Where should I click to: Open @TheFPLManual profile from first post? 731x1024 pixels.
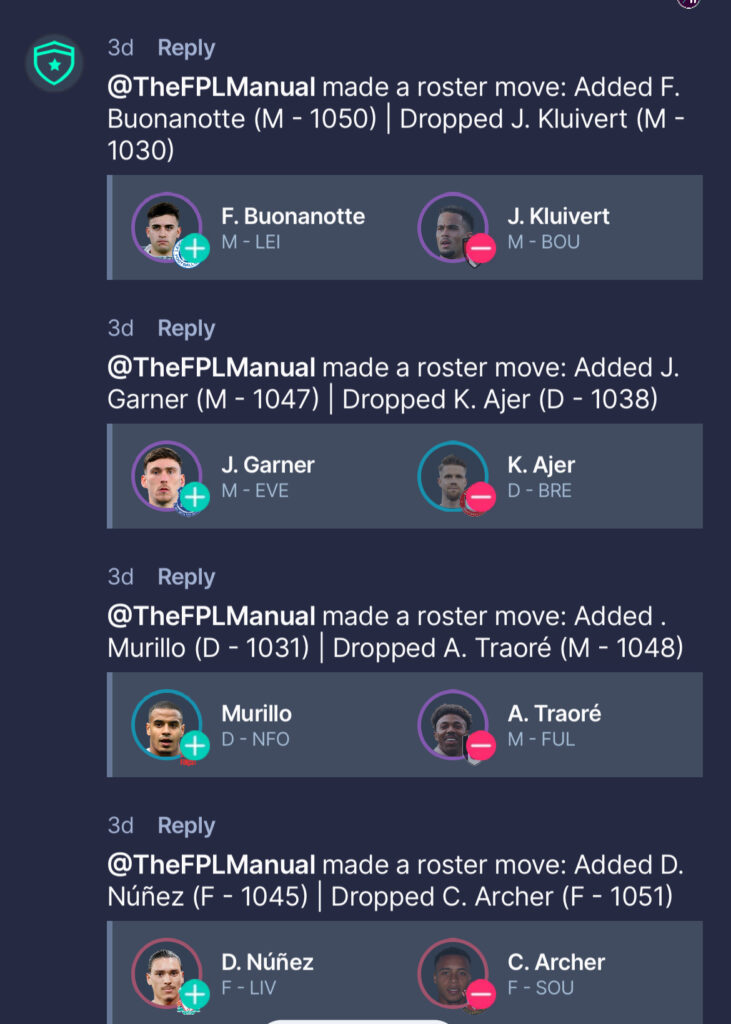211,87
